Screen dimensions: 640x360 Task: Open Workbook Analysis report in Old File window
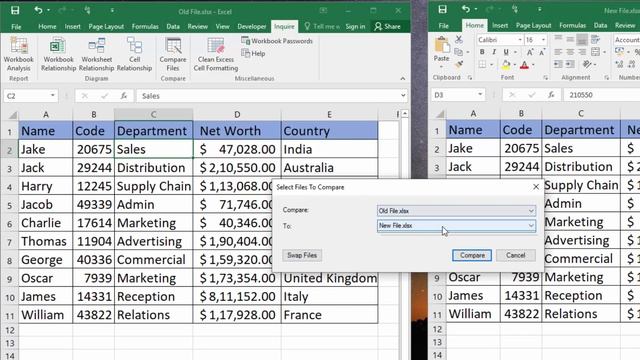pos(18,54)
